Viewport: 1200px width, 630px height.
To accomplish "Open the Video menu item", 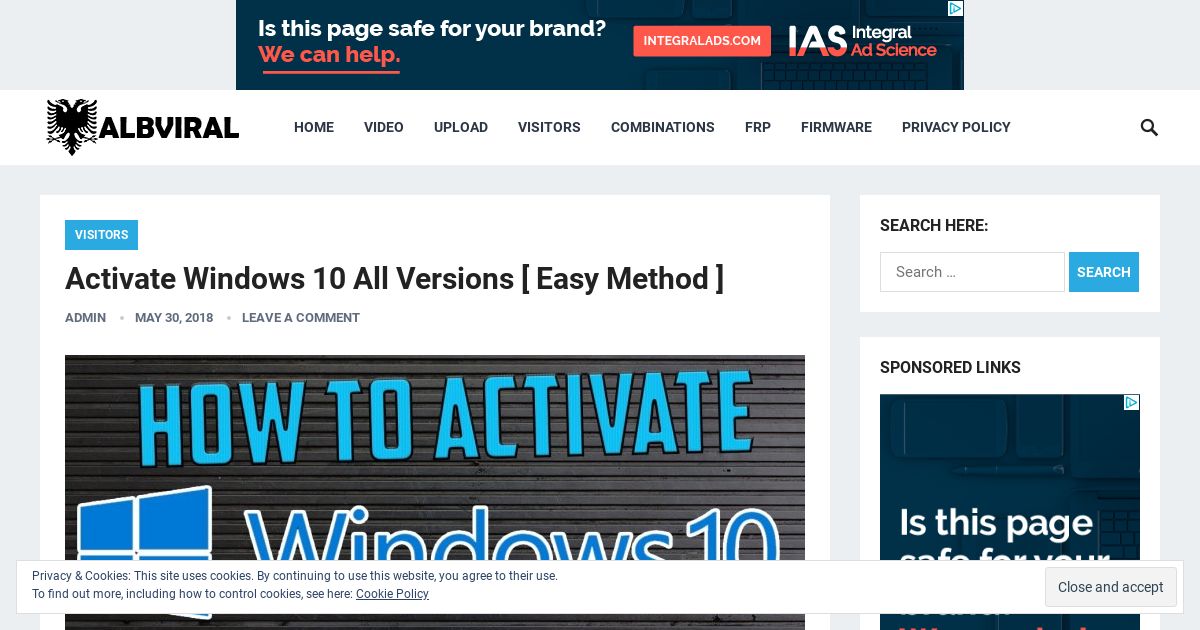I will pos(384,127).
